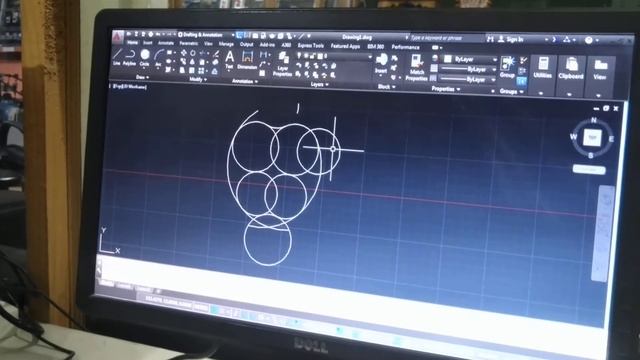Toggle MODEL space button in status bar
Viewport: 640px width, 360px height.
coord(201,307)
